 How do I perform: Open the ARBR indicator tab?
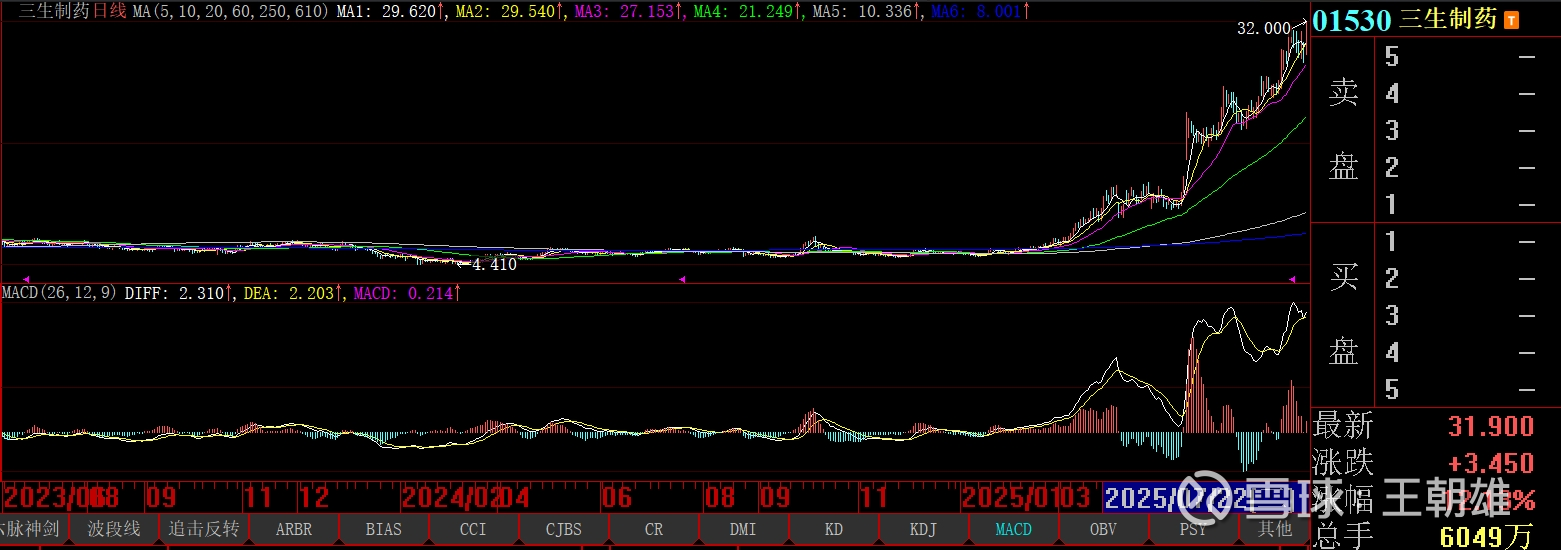[293, 529]
